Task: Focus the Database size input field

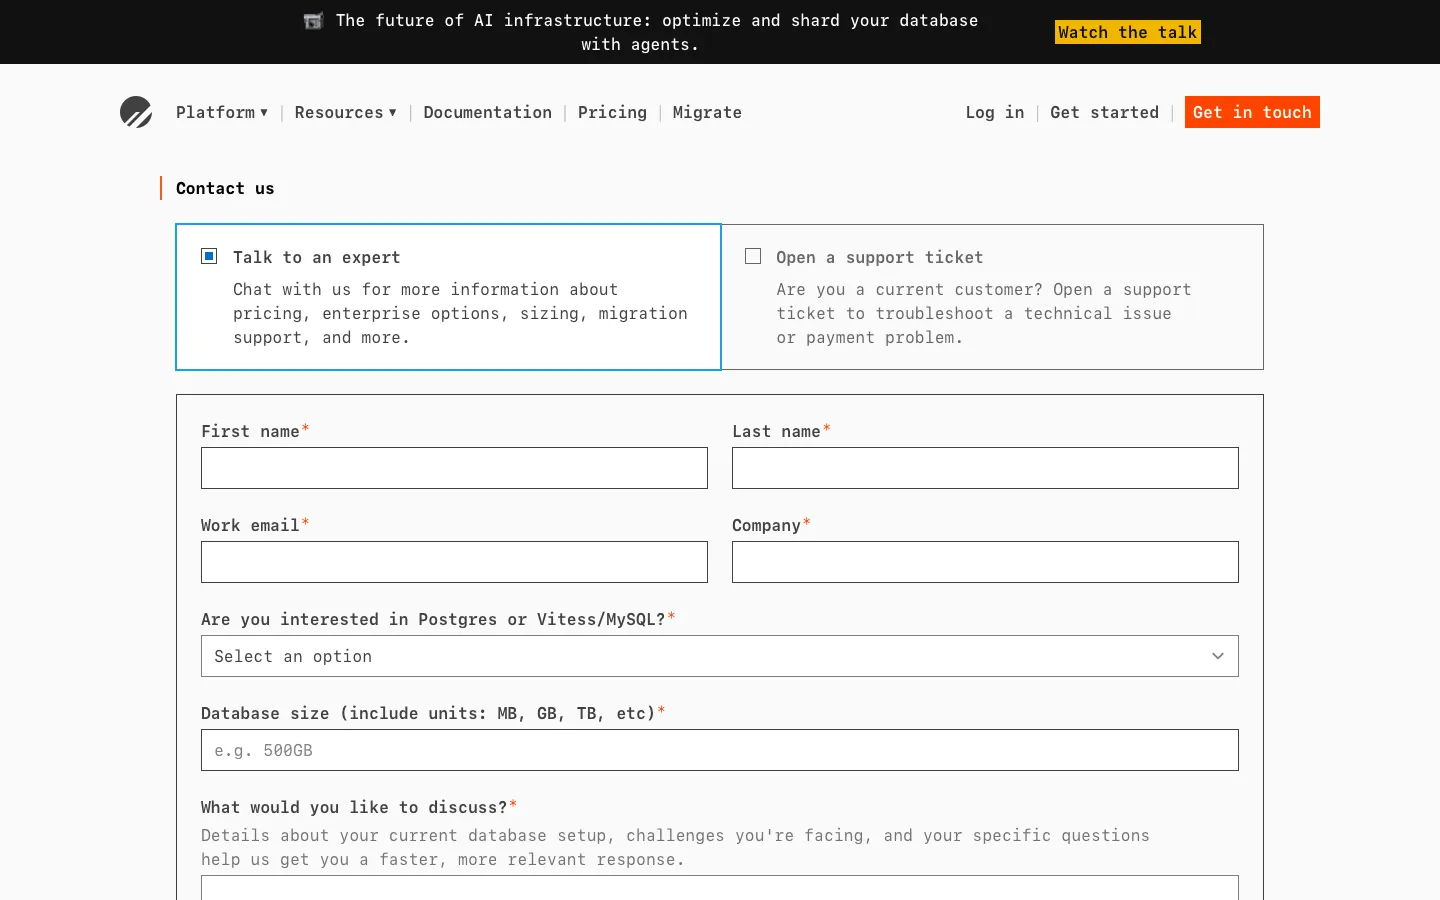Action: pos(720,750)
